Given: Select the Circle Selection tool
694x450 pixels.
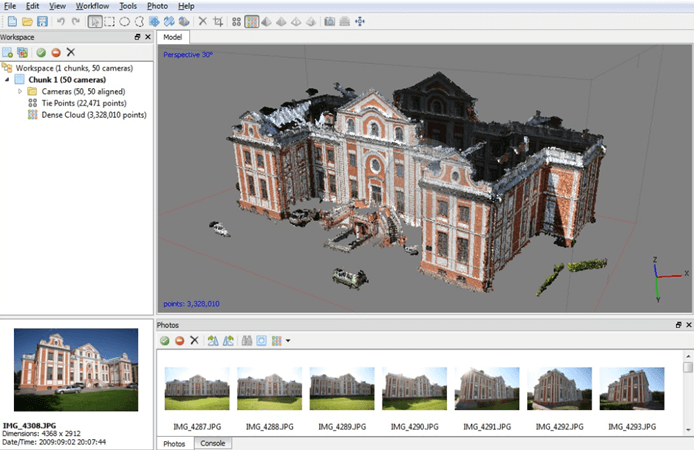Looking at the screenshot, I should pyautogui.click(x=124, y=21).
